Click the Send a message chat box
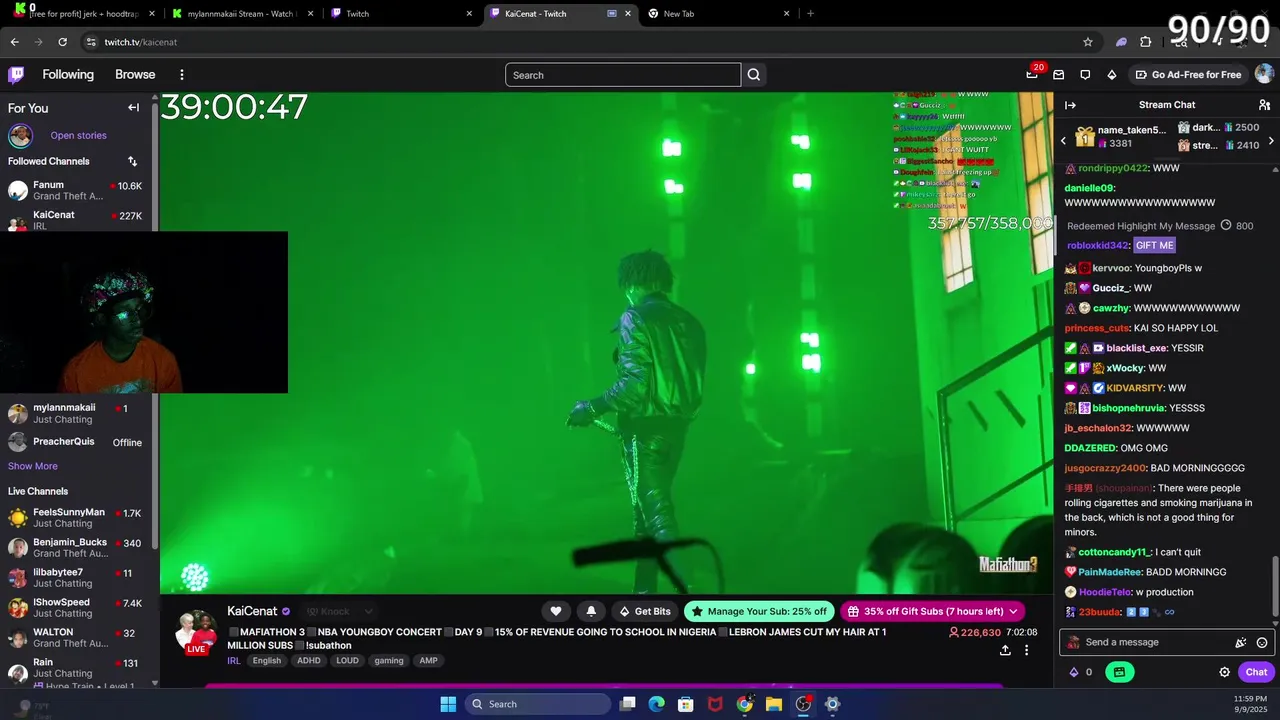This screenshot has height=720, width=1280. click(1166, 643)
